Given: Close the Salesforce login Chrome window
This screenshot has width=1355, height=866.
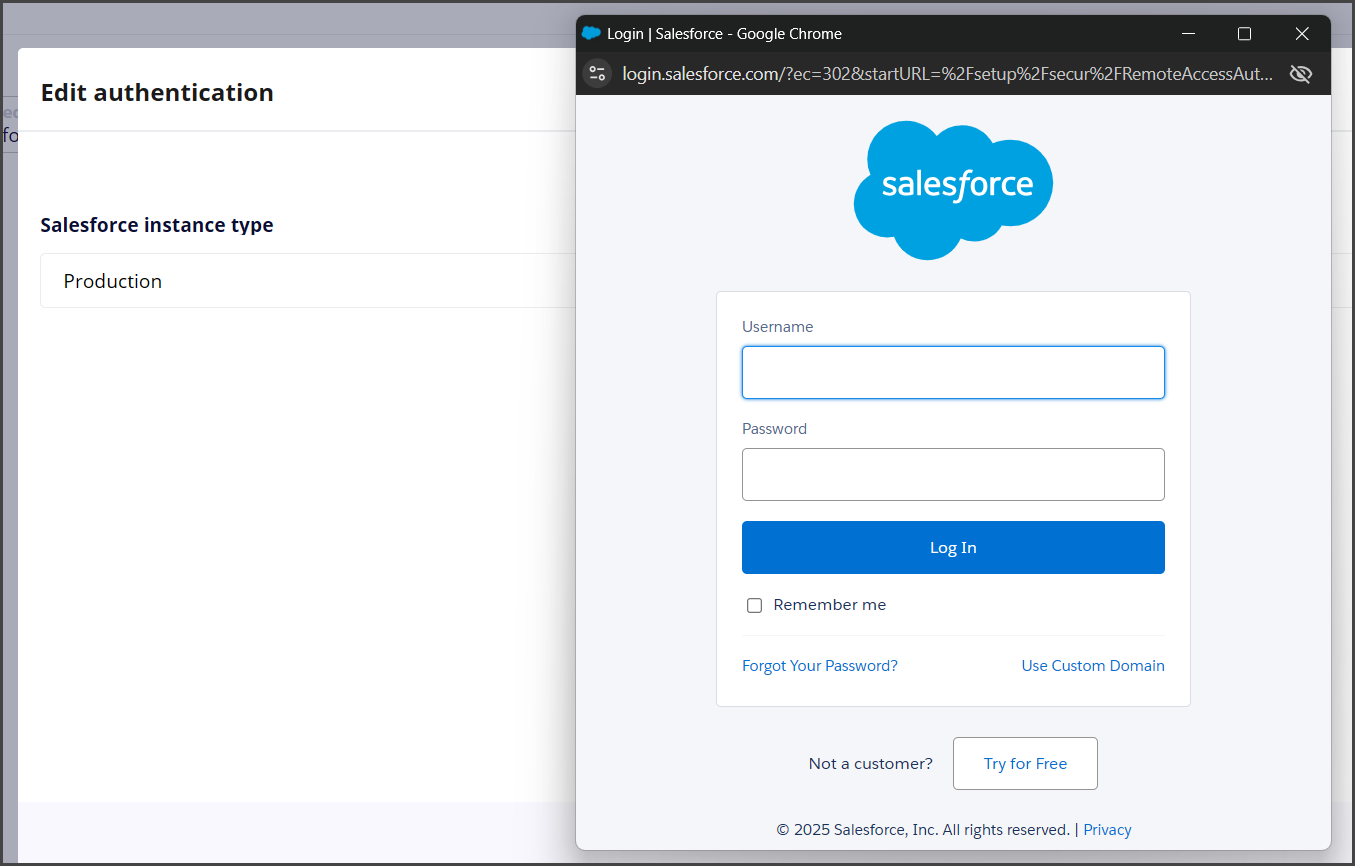Looking at the screenshot, I should (1302, 33).
